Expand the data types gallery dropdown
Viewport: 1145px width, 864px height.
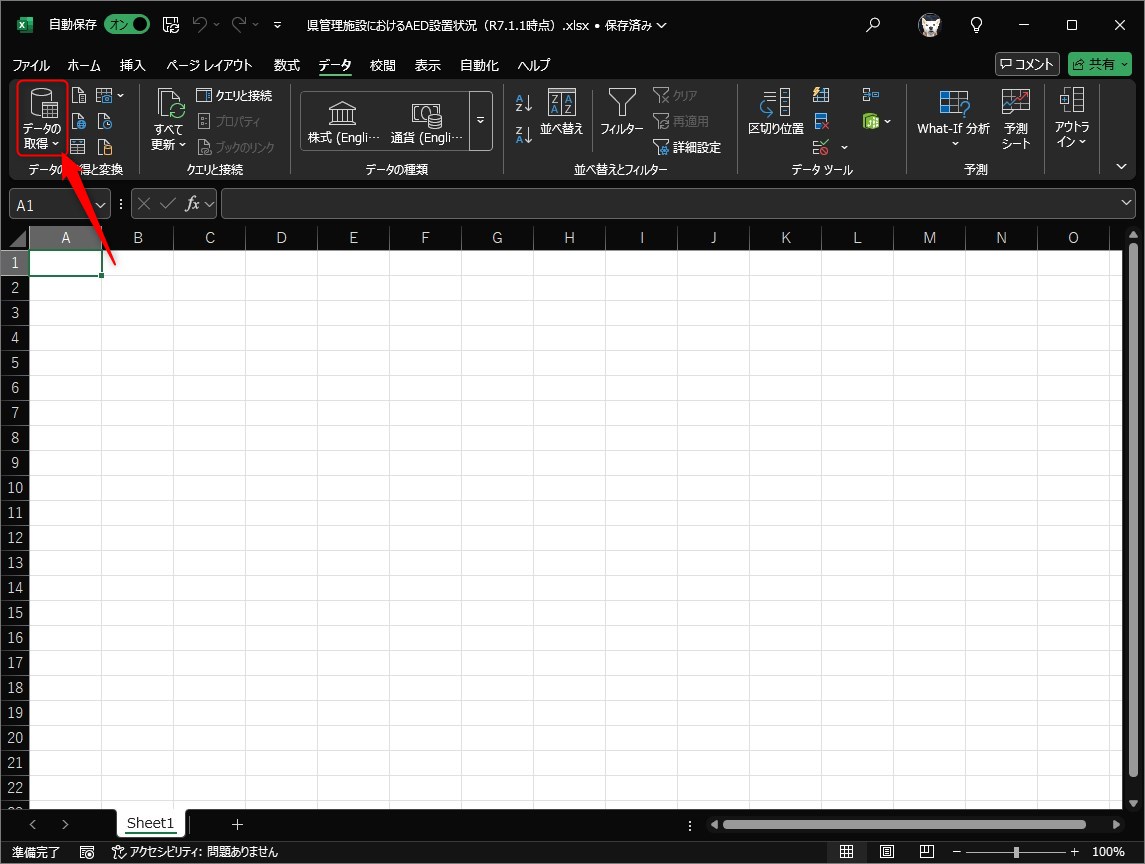coord(481,121)
